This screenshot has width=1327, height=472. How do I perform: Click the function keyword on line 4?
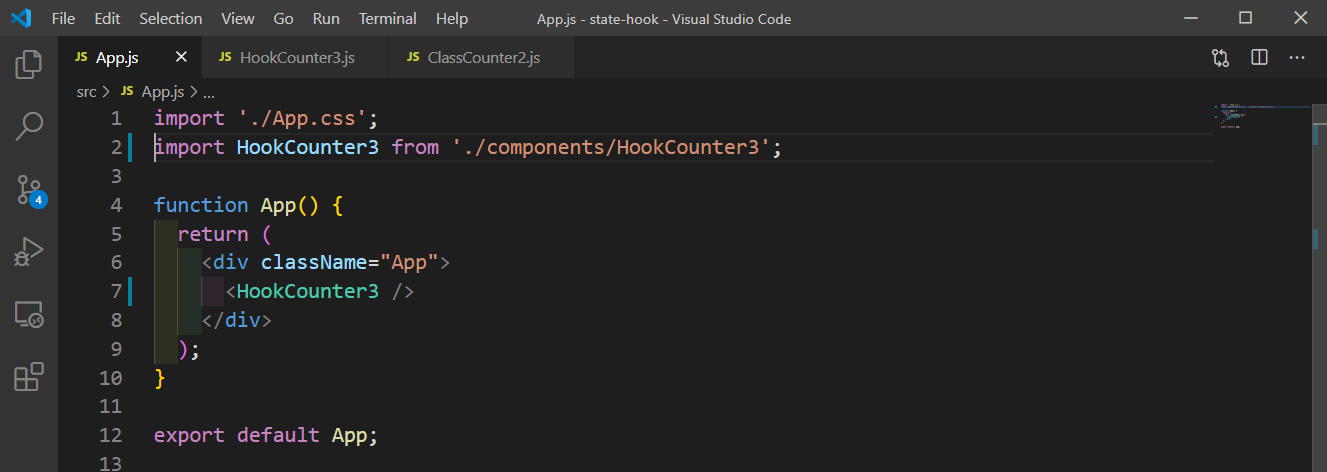tap(201, 205)
